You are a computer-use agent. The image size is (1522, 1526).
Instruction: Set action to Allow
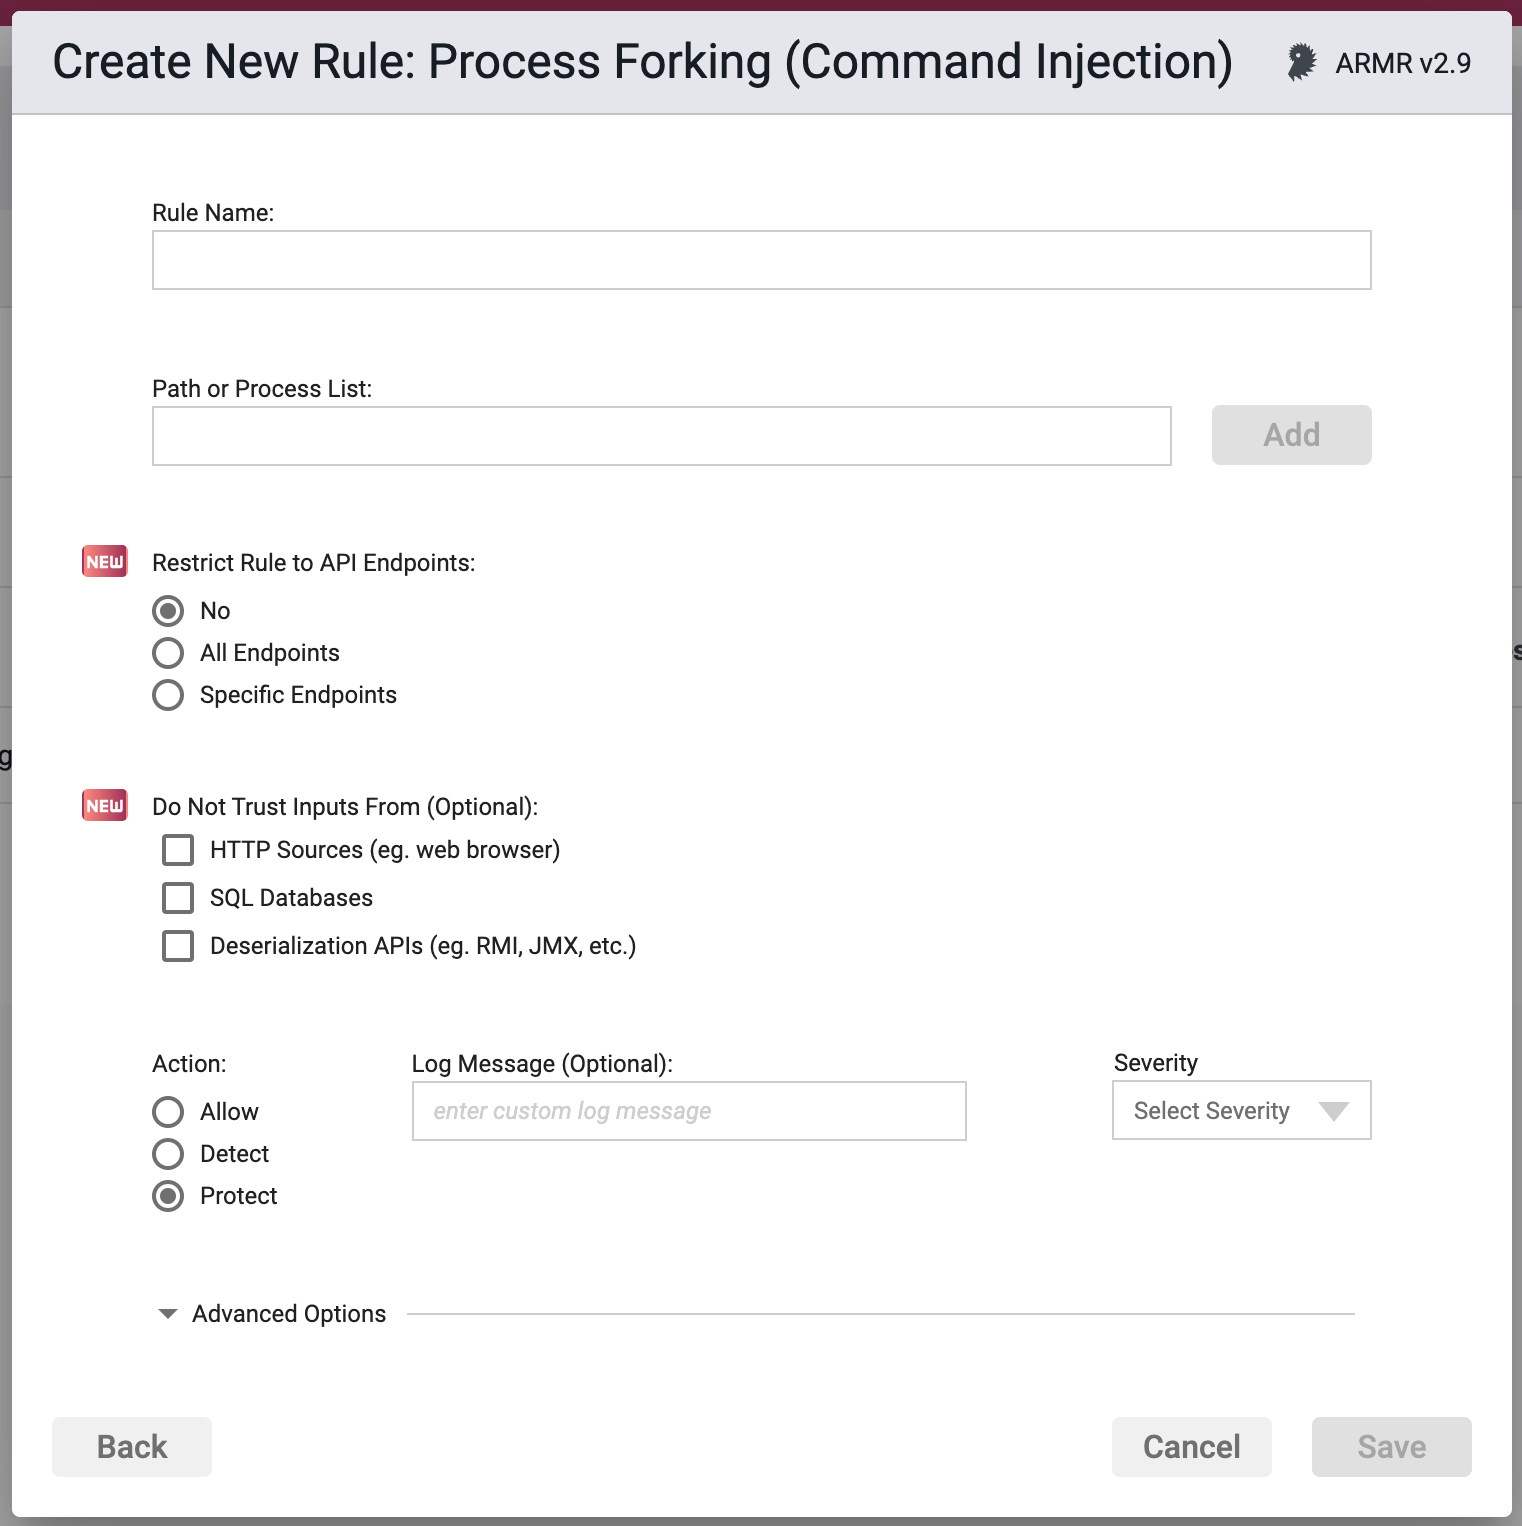pyautogui.click(x=168, y=1112)
